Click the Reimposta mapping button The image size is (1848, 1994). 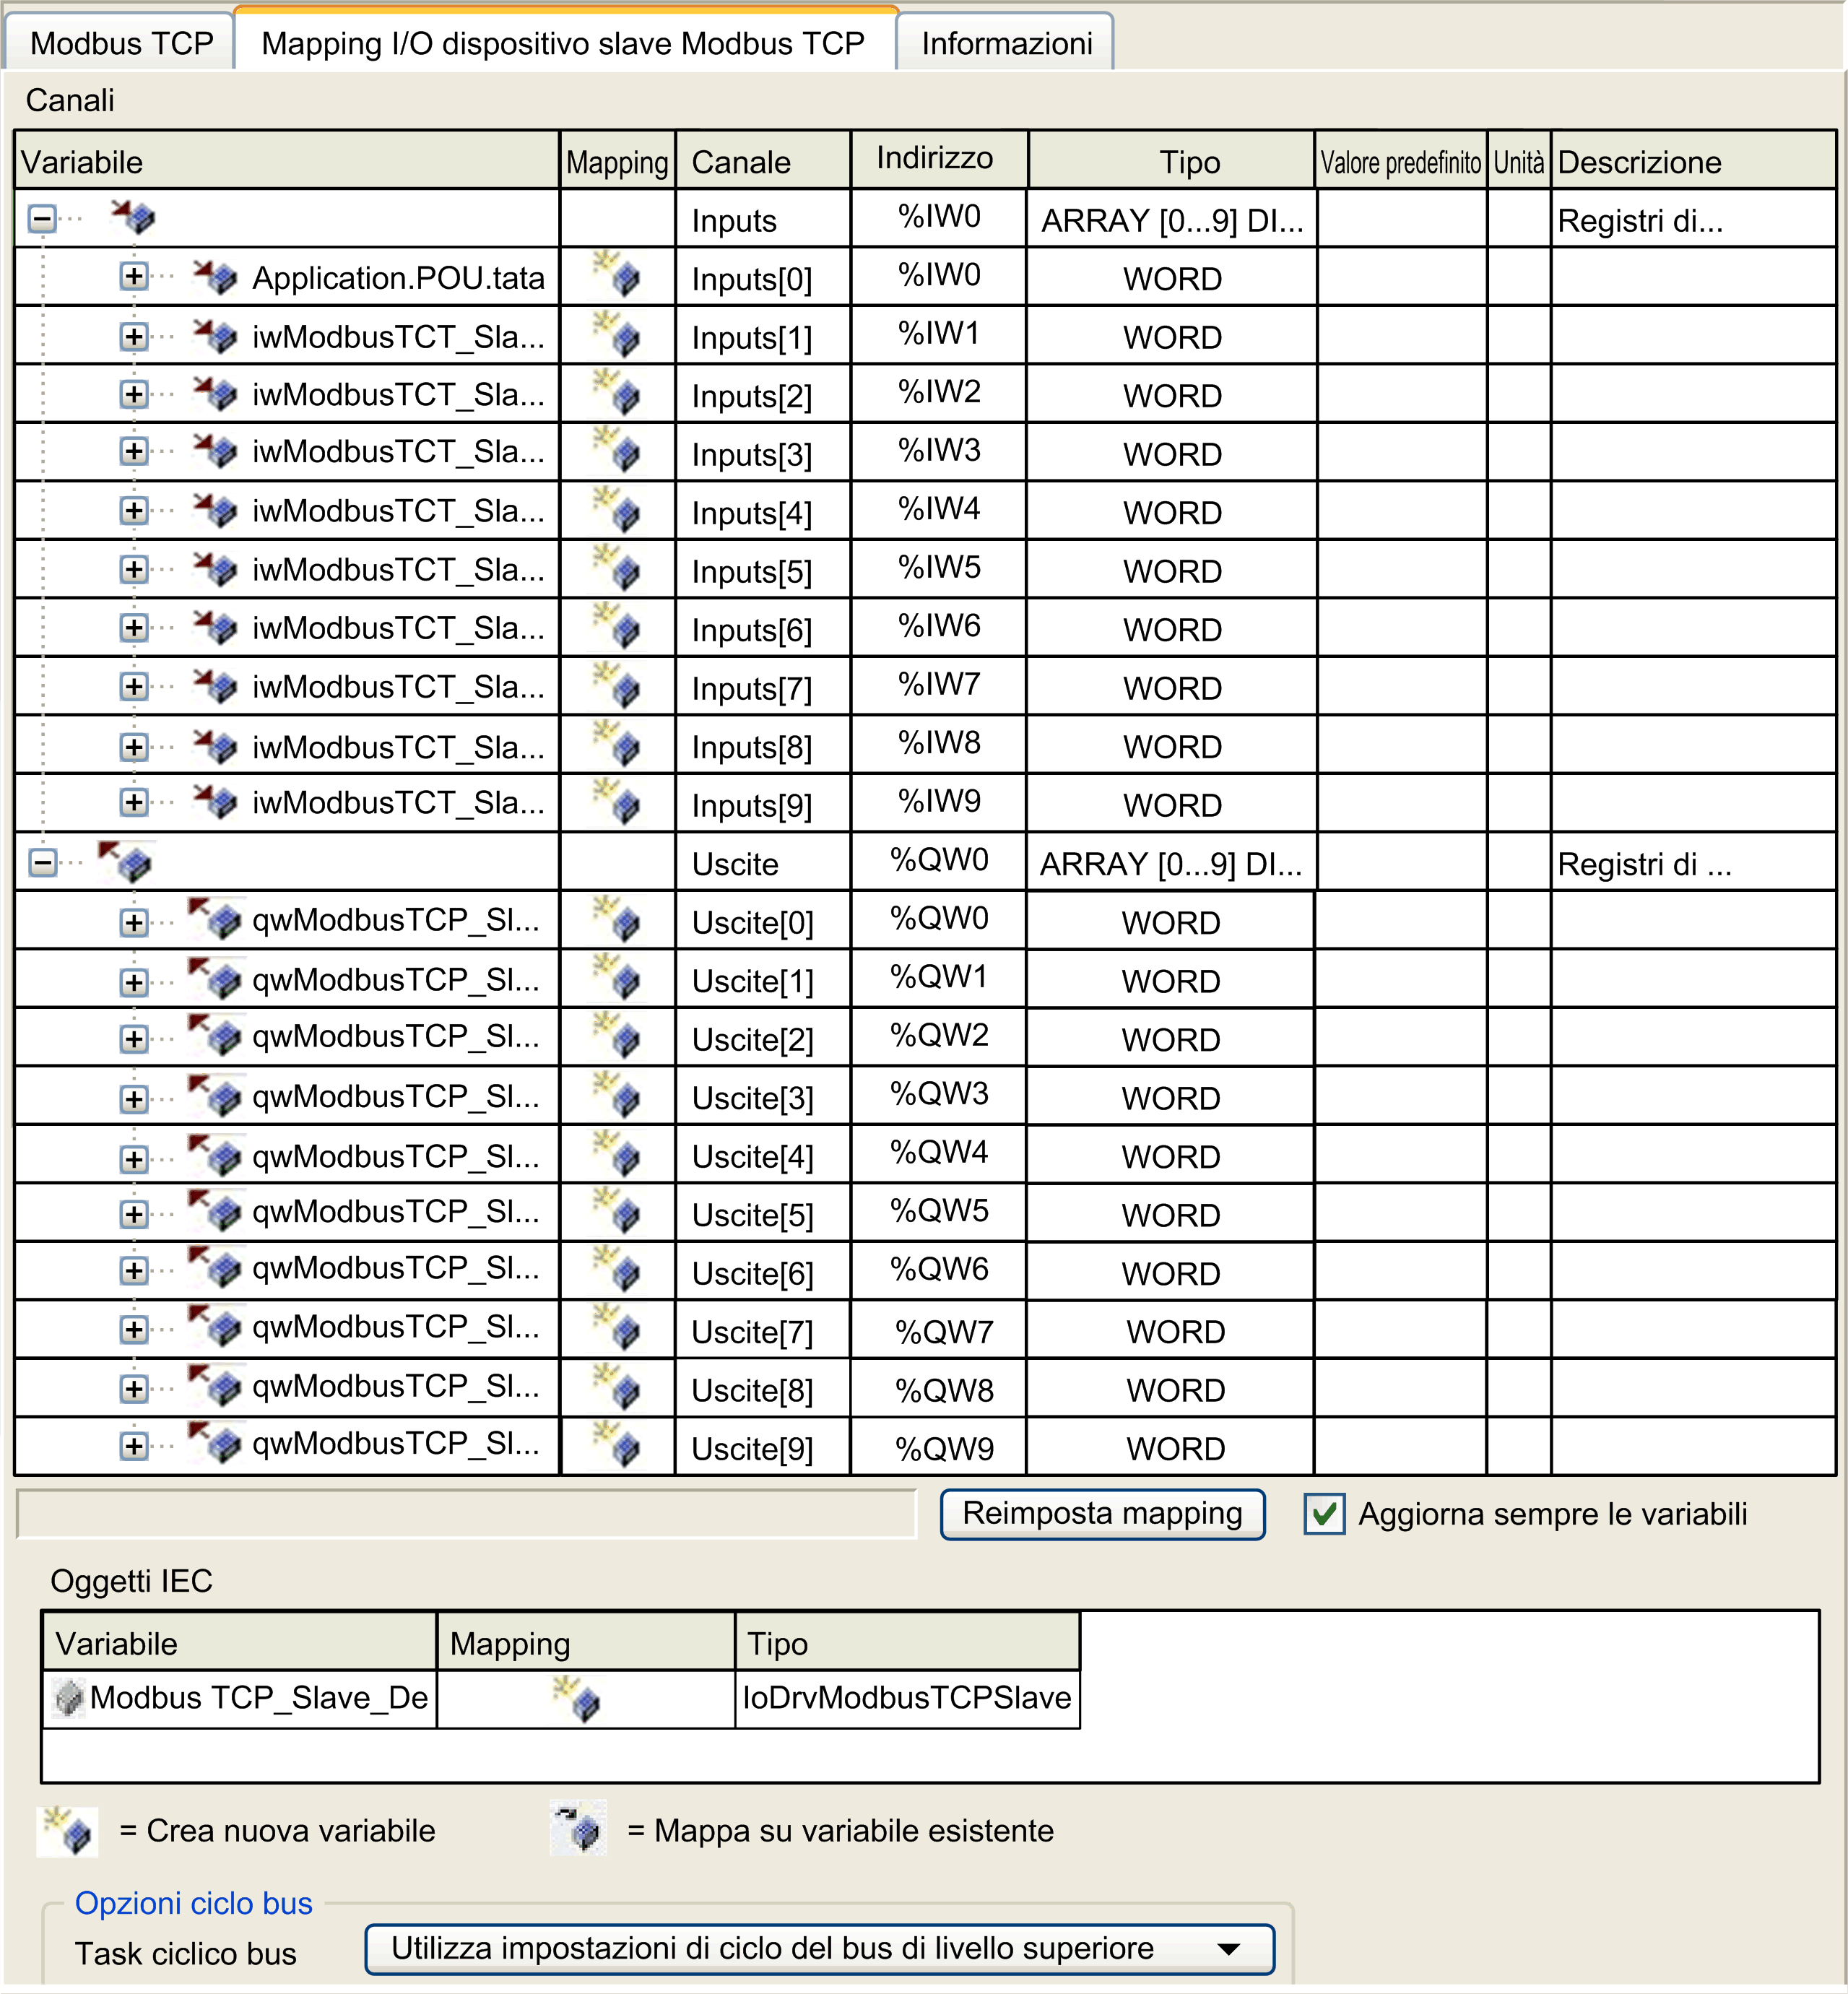pyautogui.click(x=1102, y=1513)
